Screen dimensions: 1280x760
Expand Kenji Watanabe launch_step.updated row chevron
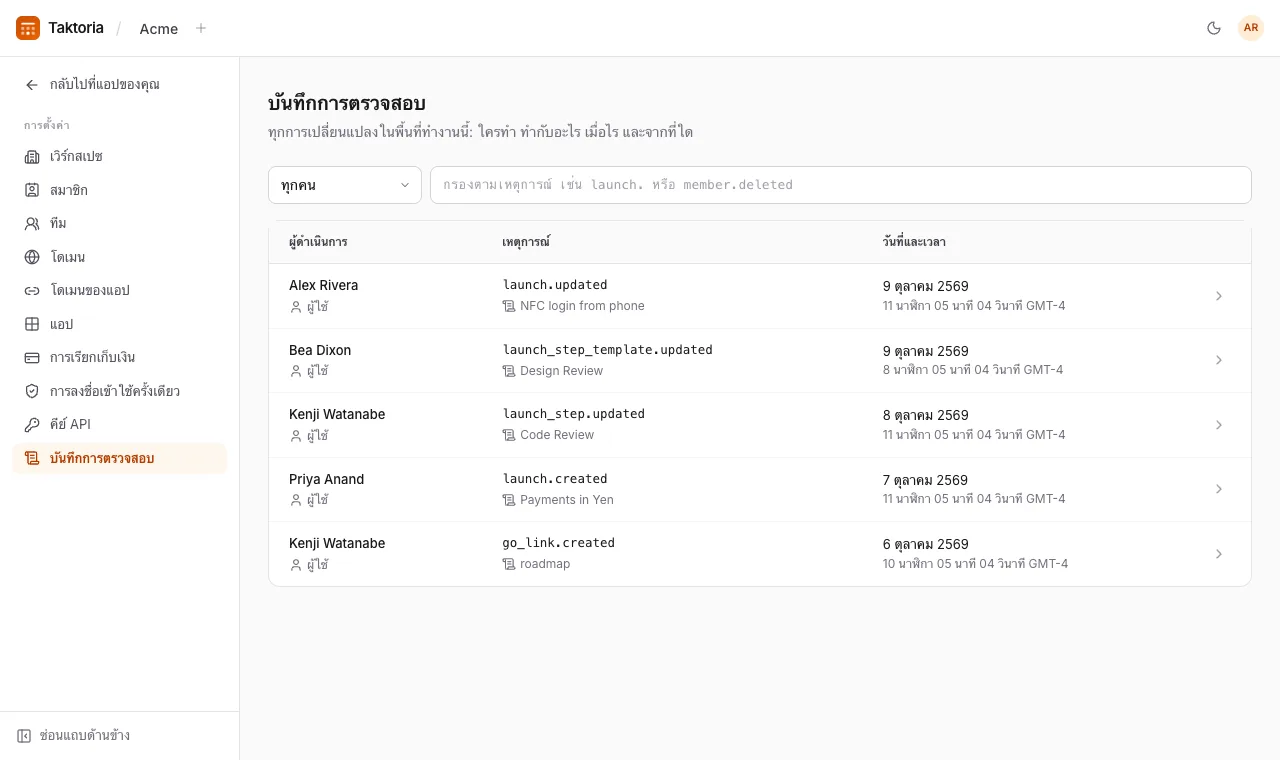click(x=1219, y=425)
